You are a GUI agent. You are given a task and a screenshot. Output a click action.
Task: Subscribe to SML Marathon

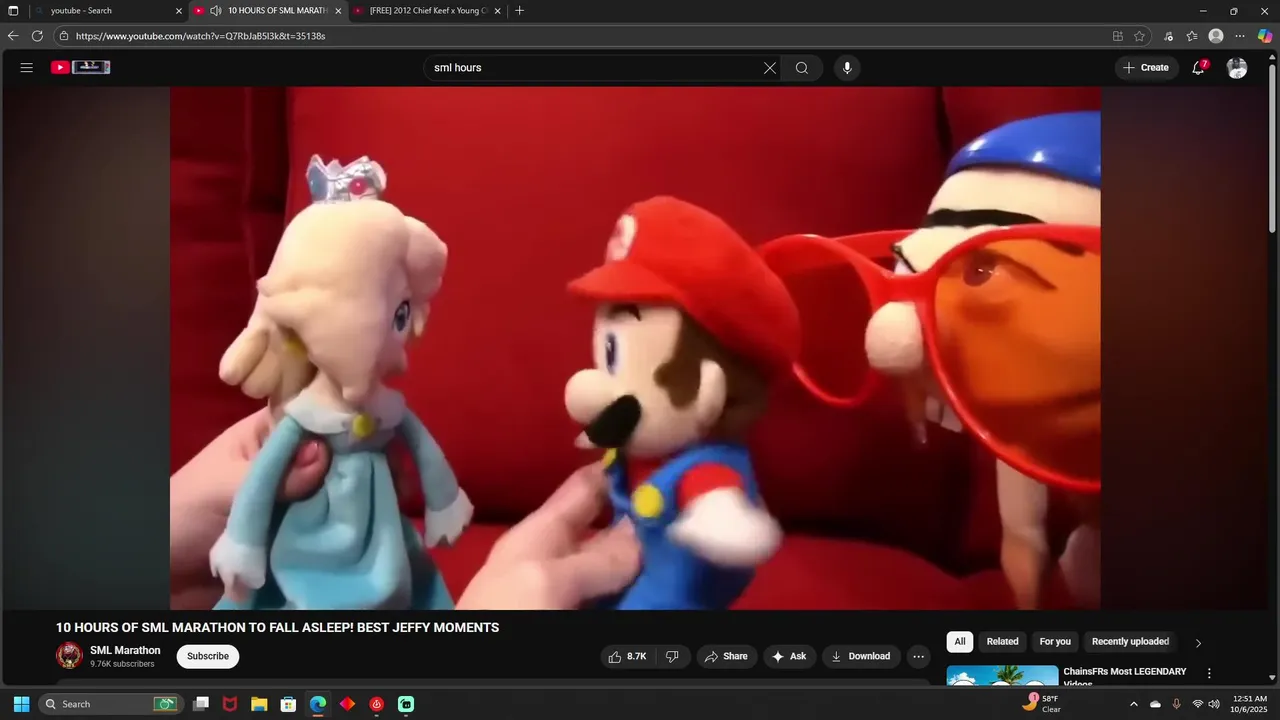coord(208,656)
